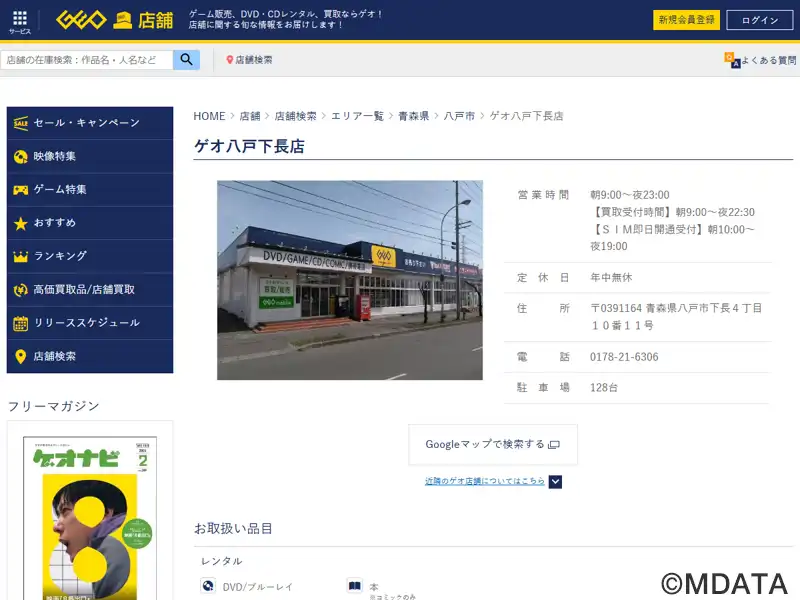Open リリーススケジュール menu item

coord(90,323)
